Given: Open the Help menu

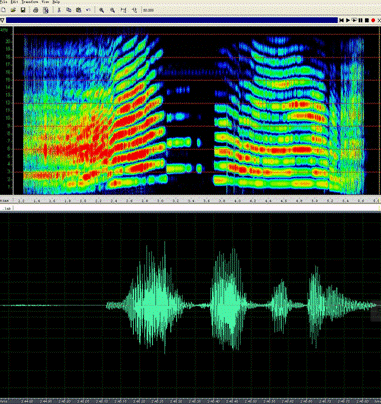Looking at the screenshot, I should tap(56, 2).
